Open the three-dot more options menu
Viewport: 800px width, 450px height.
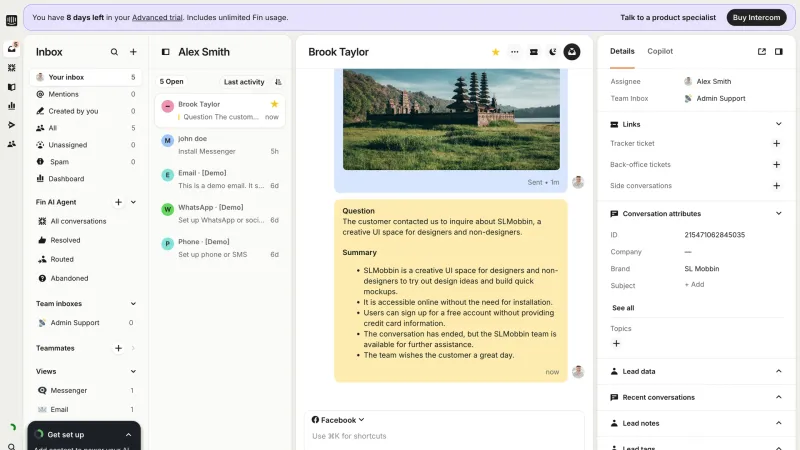[514, 52]
